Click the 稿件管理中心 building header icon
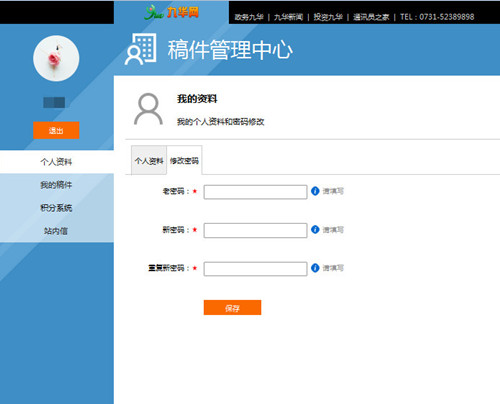The height and width of the screenshot is (404, 500). pyautogui.click(x=141, y=49)
